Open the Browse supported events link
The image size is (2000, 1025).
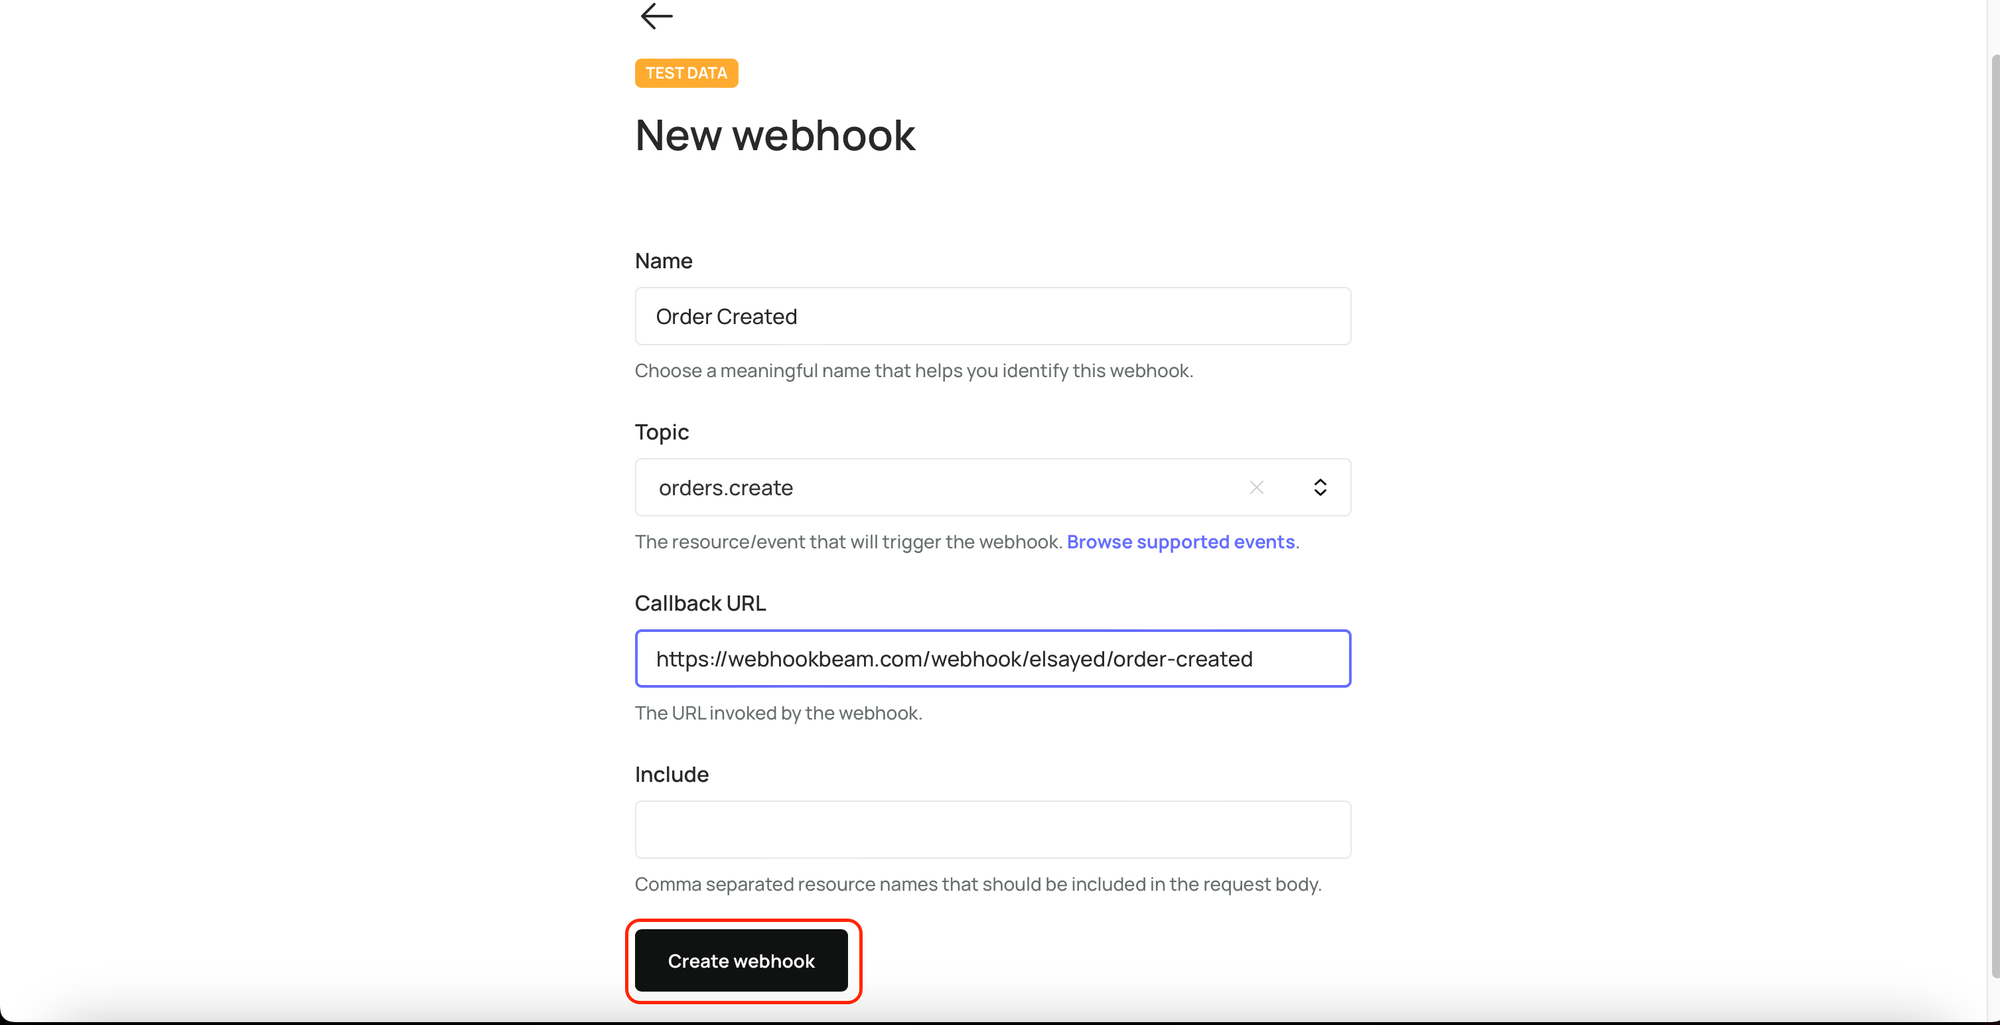[x=1180, y=542]
